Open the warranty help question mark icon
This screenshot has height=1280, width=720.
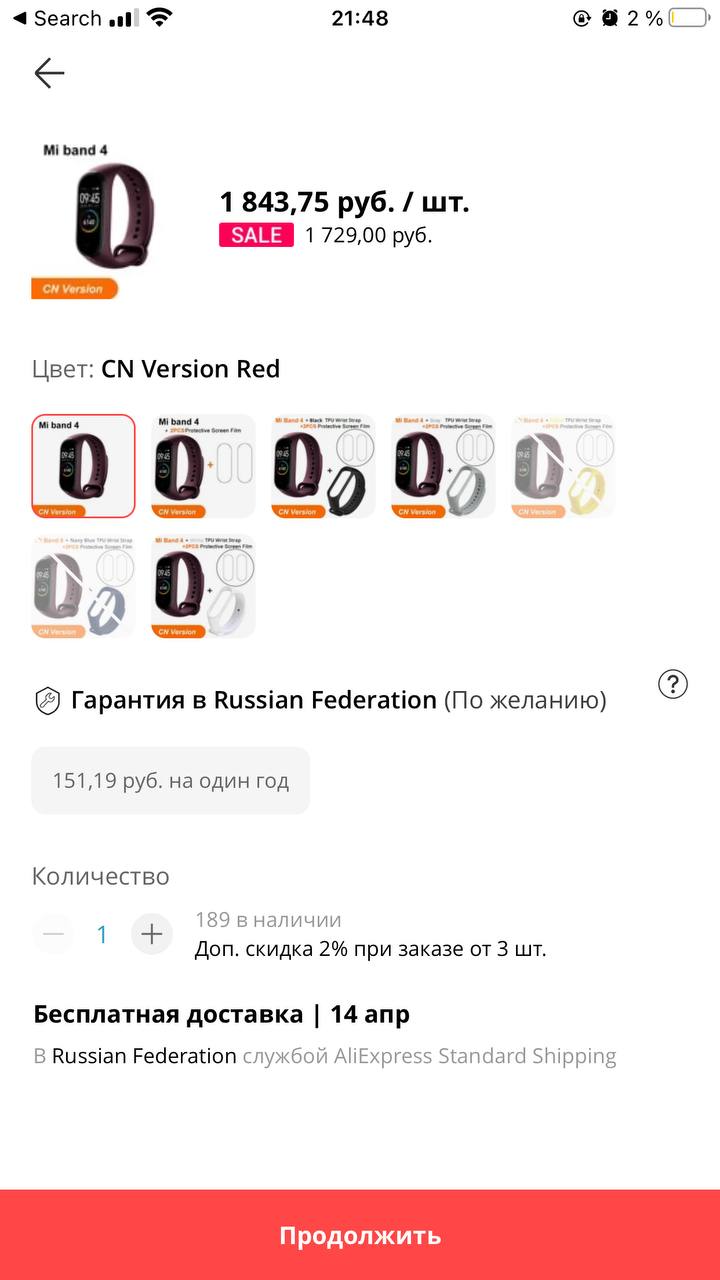click(x=673, y=684)
